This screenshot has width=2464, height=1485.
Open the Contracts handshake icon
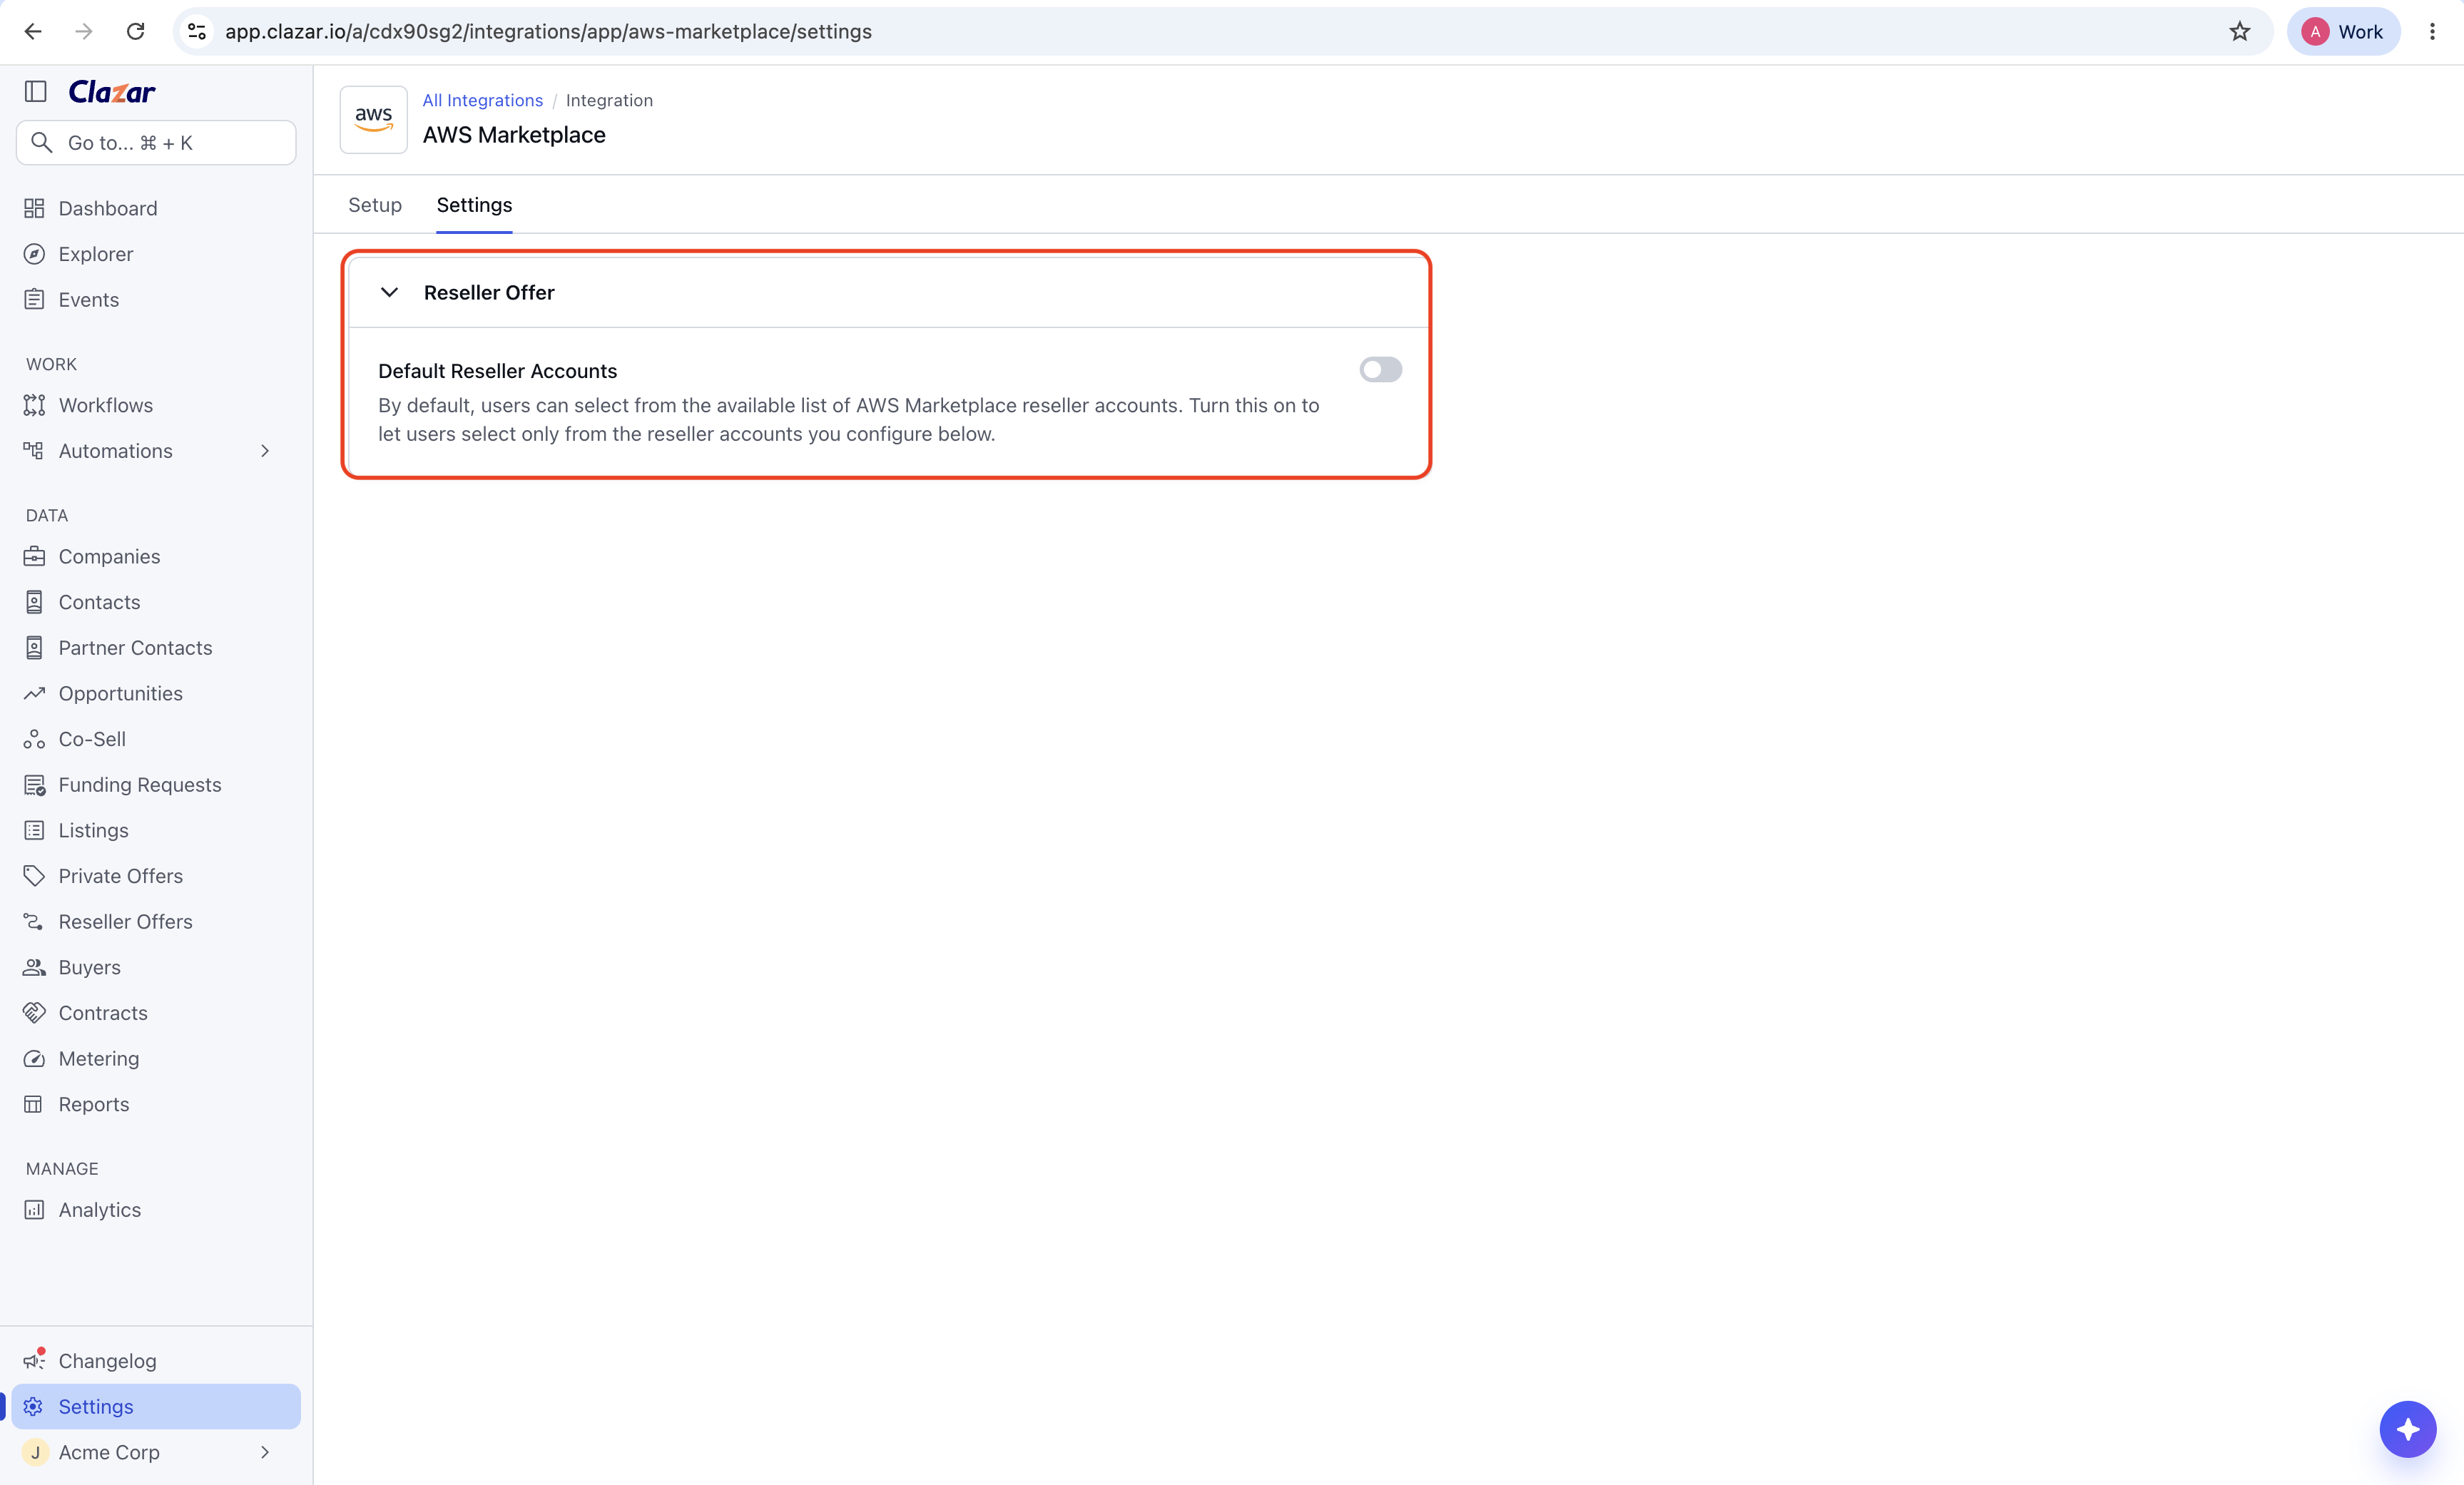pyautogui.click(x=34, y=1013)
